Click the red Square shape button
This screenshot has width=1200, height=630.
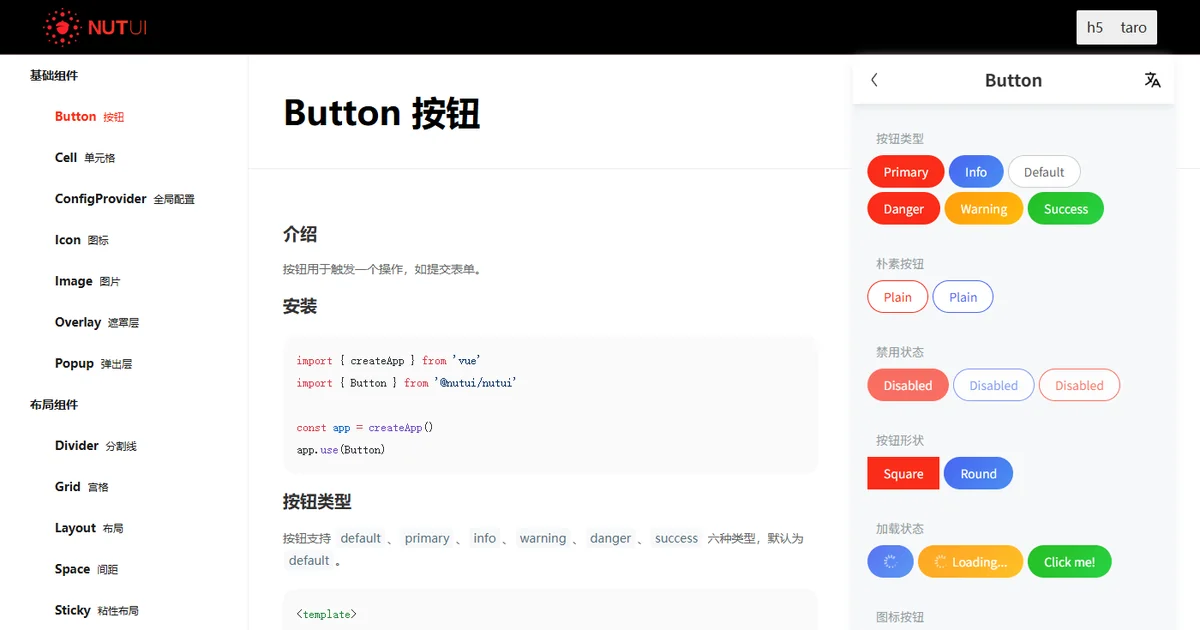[x=904, y=473]
